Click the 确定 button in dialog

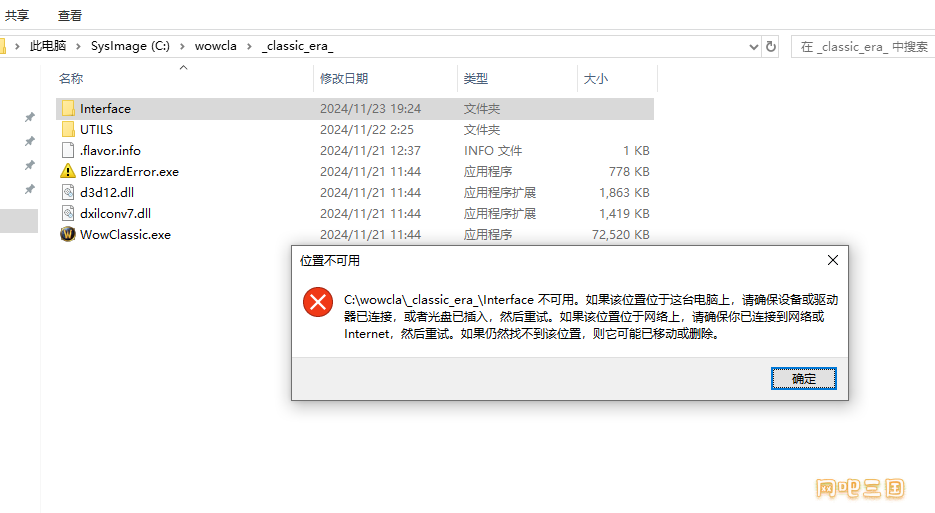point(804,378)
